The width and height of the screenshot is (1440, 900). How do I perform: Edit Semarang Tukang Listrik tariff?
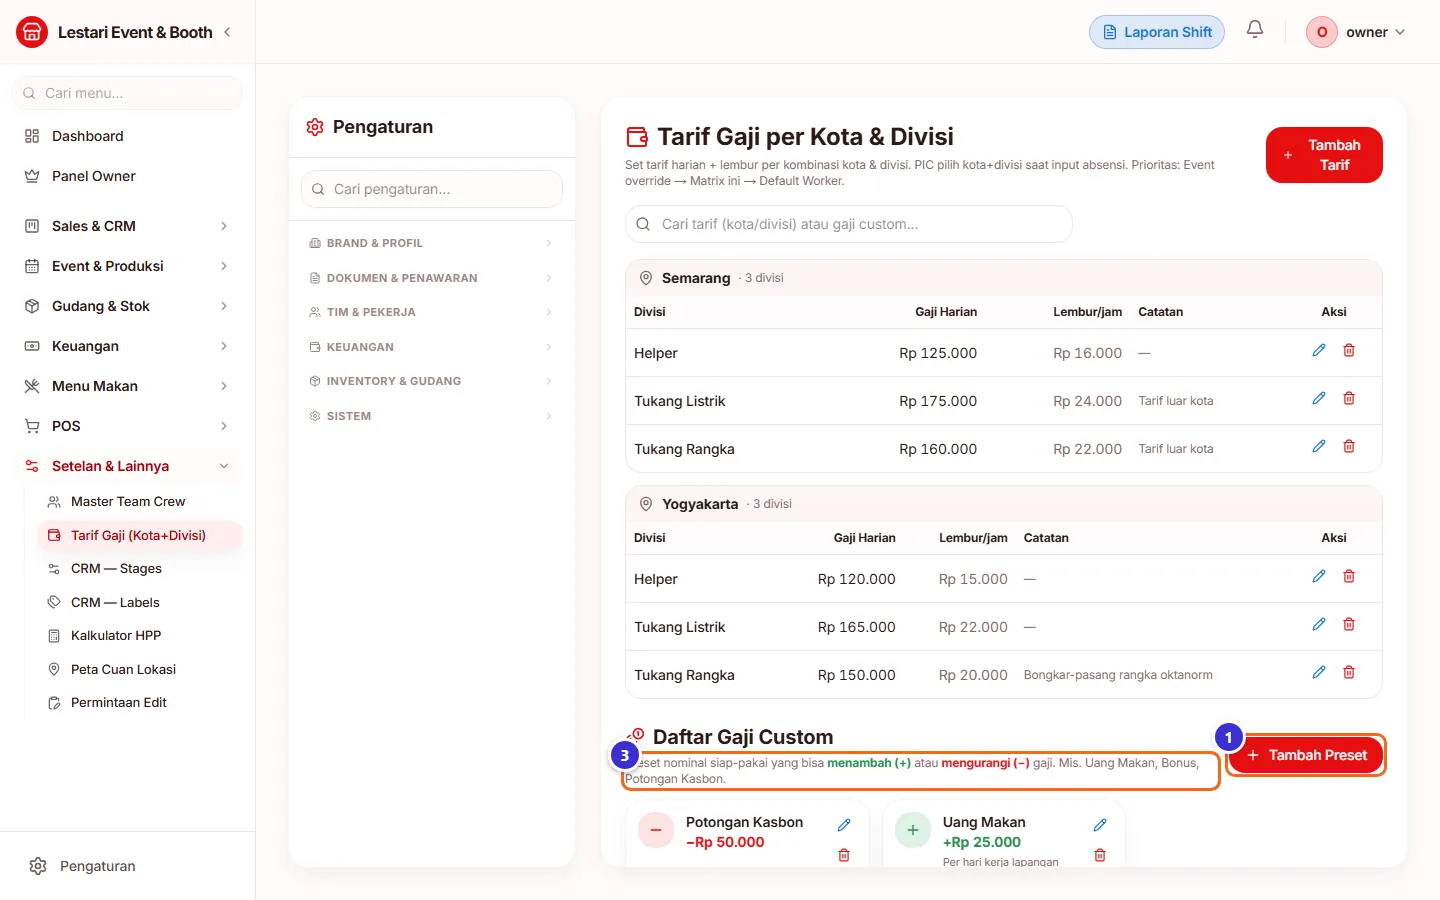1319,398
